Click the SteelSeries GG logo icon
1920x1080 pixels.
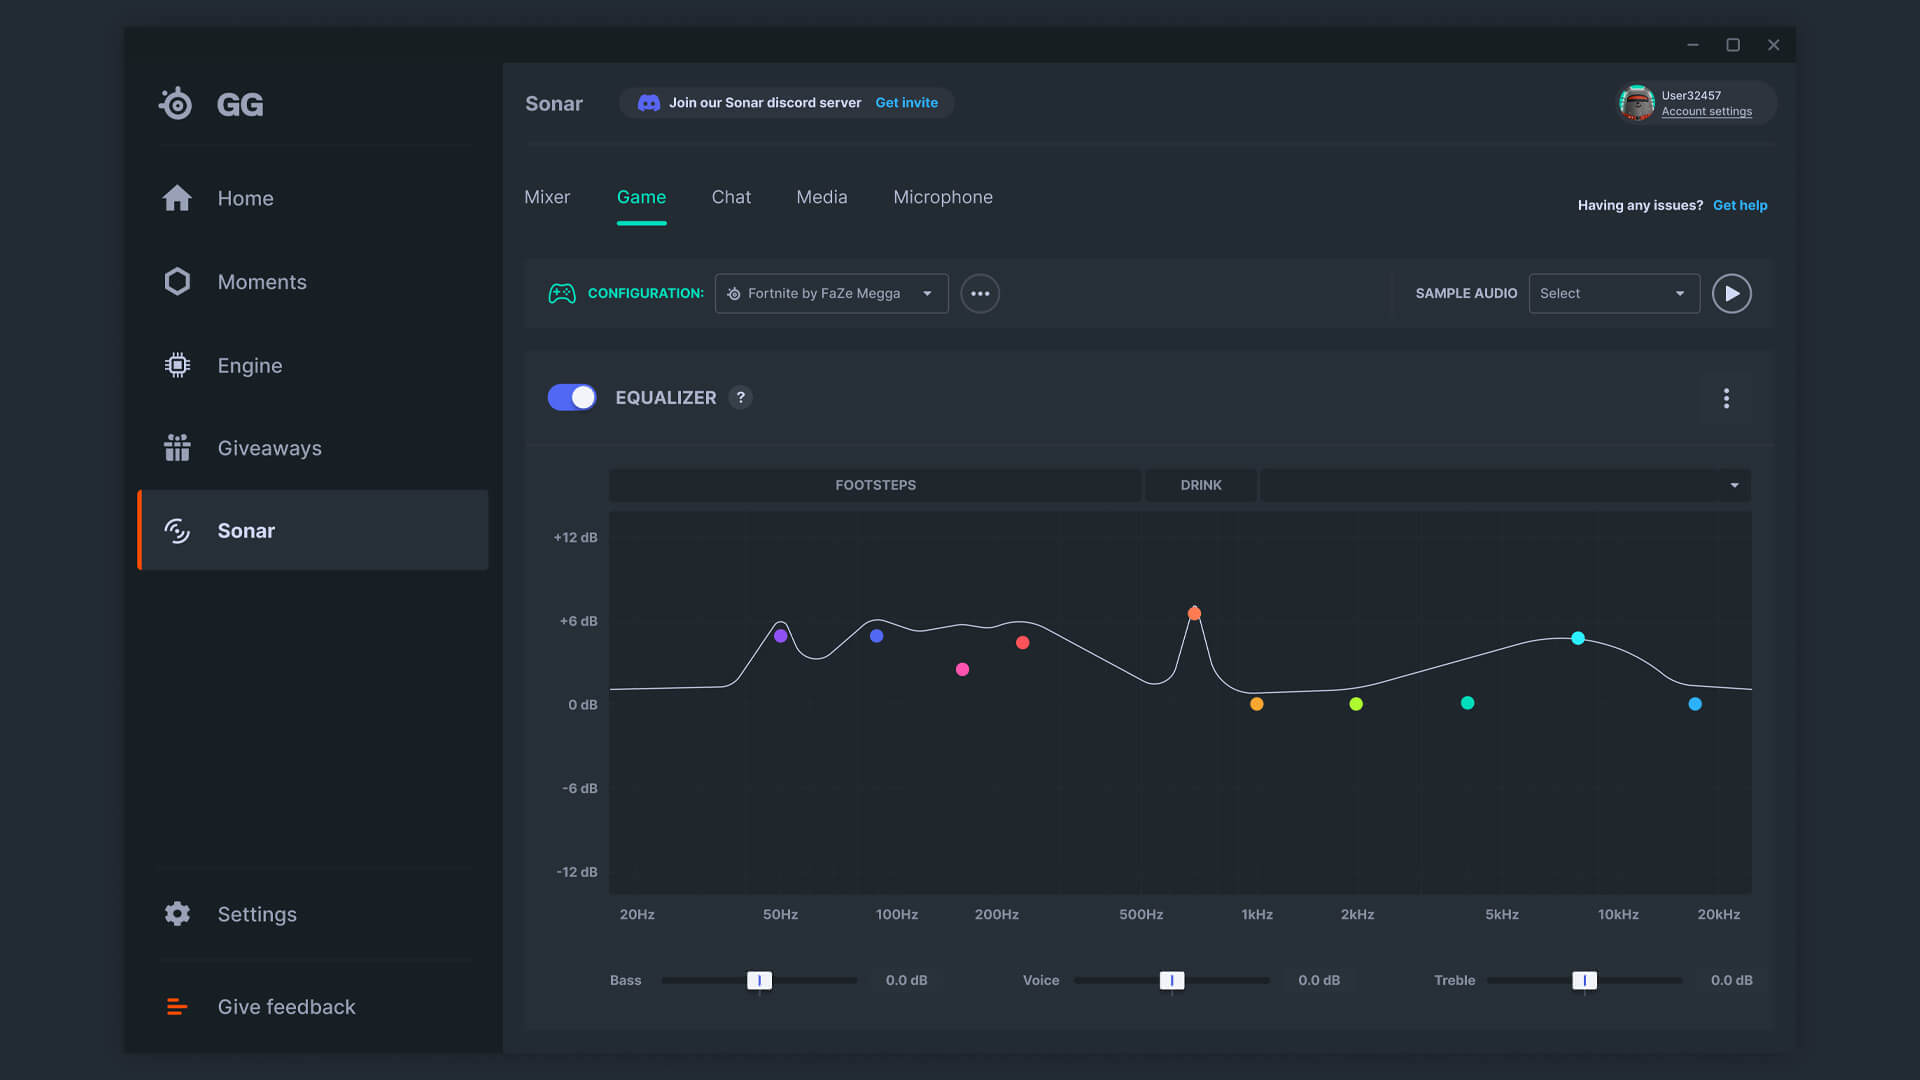click(176, 103)
